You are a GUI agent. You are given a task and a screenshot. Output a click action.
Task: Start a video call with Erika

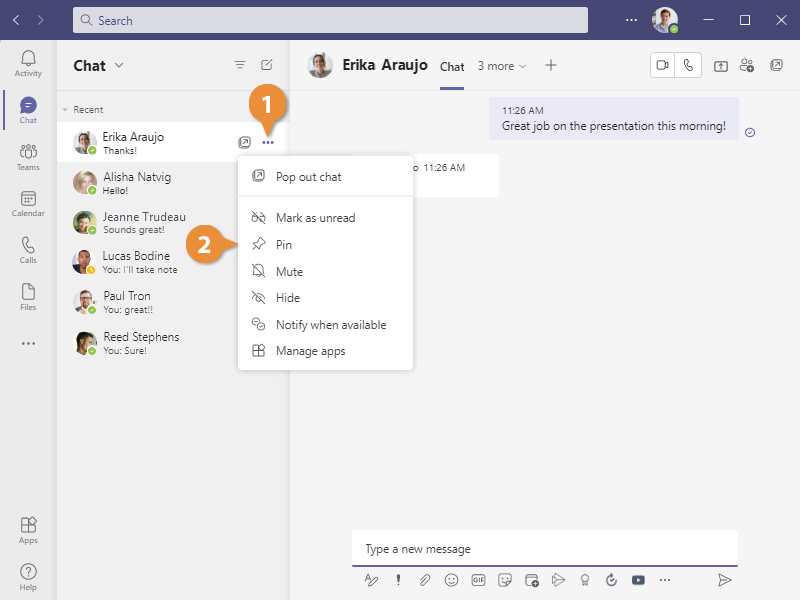coord(662,65)
